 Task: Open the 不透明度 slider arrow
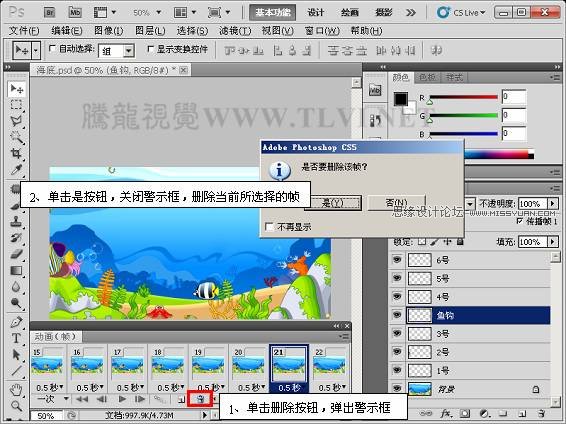tap(552, 204)
